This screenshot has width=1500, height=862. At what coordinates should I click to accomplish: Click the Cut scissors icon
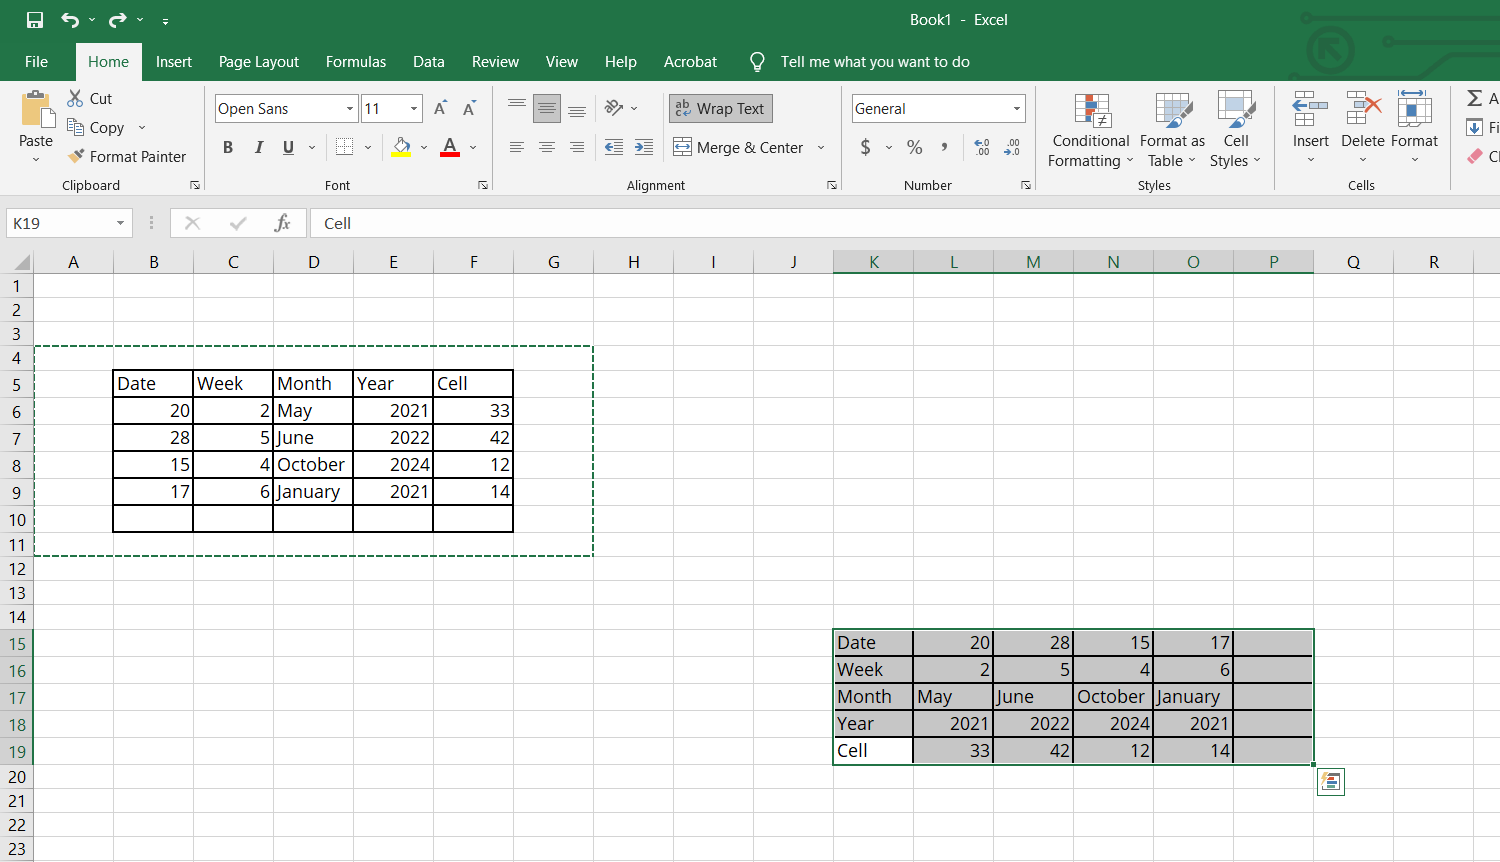pyautogui.click(x=75, y=98)
